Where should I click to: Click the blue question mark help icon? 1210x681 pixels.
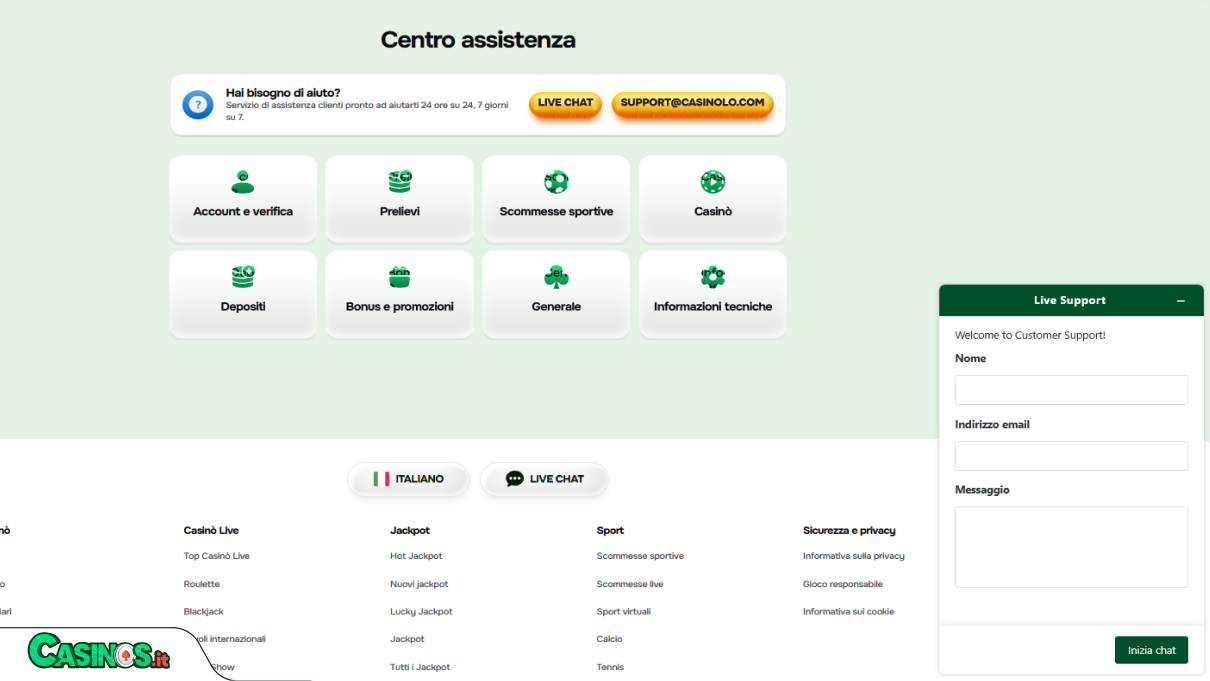tap(198, 104)
